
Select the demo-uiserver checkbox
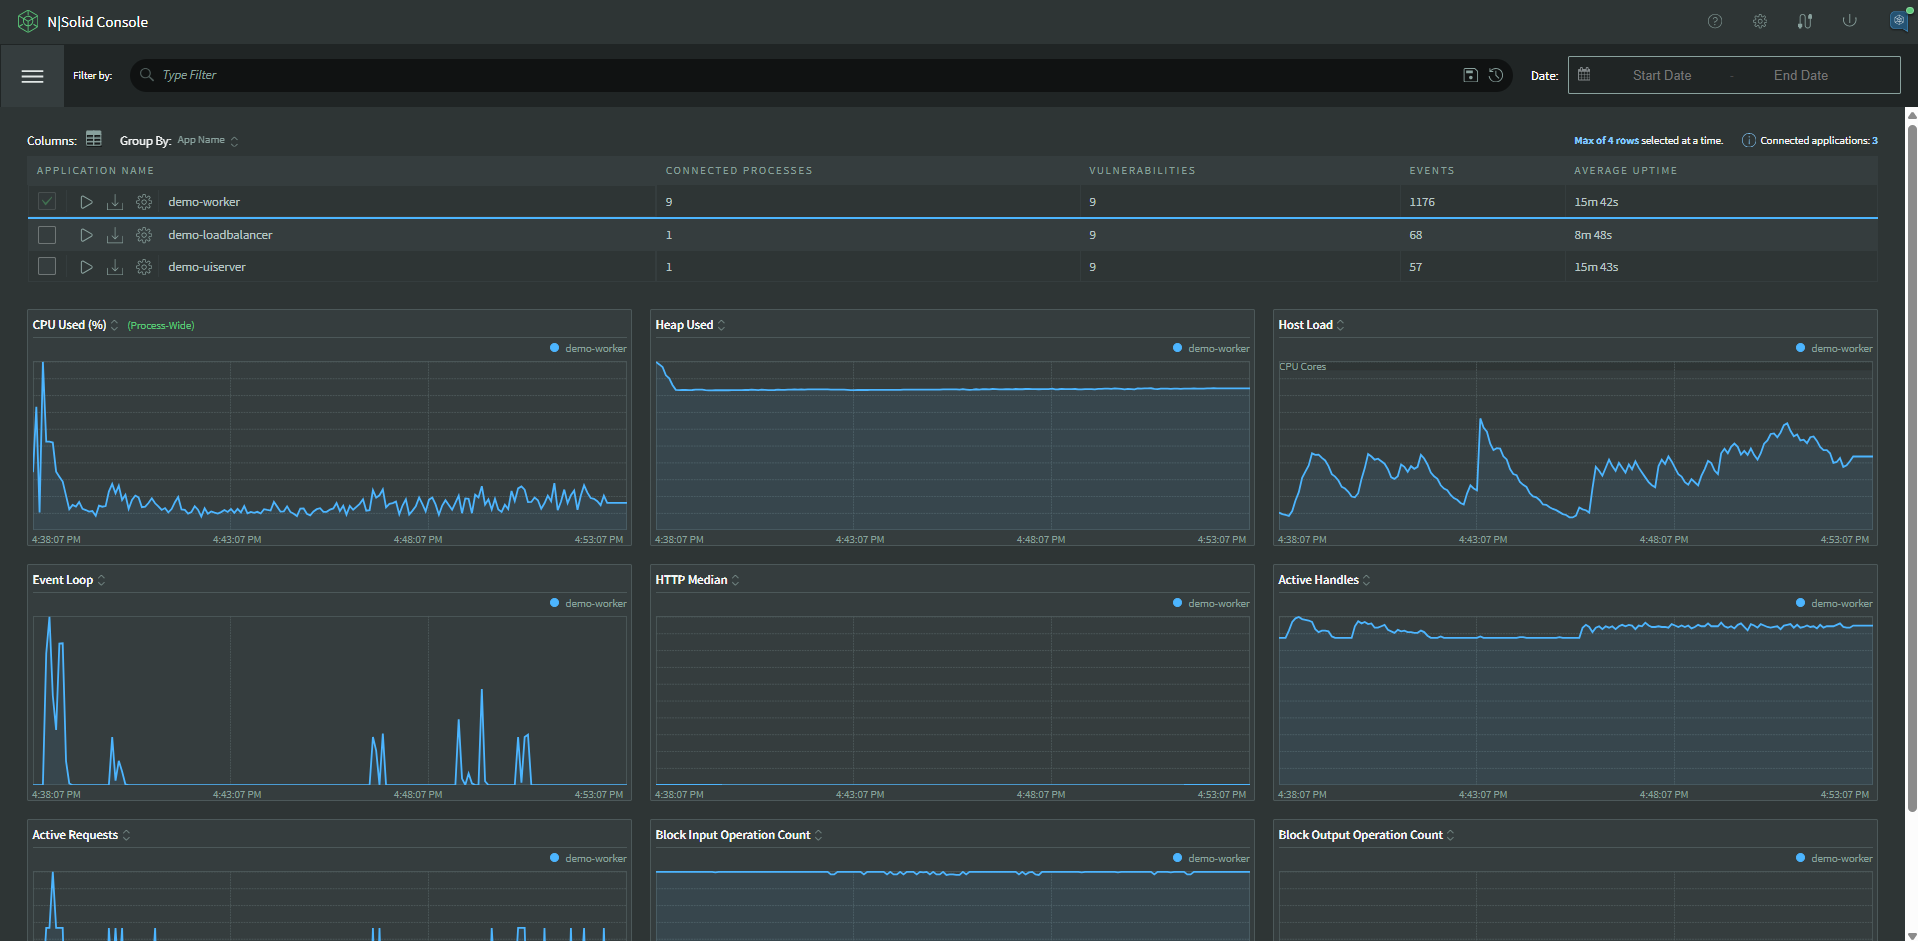[47, 267]
